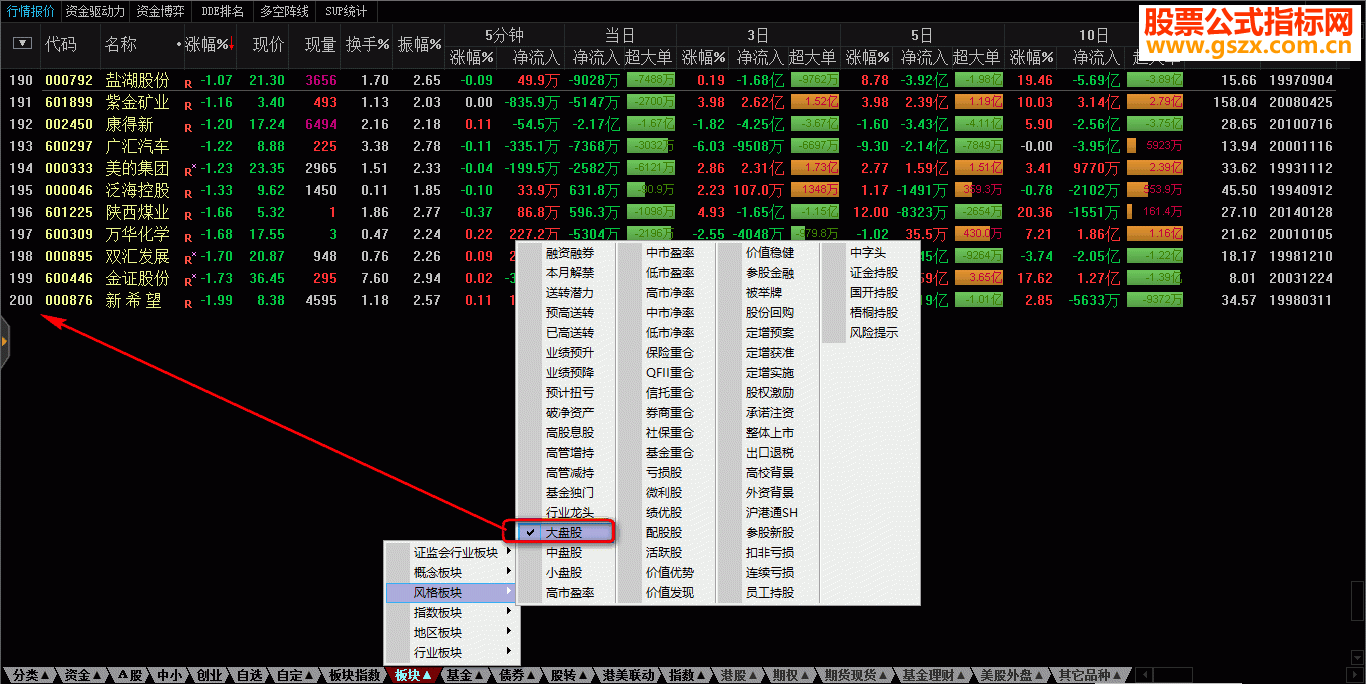Open the 基金▲ bottom tab popup
Screen dimensions: 1366x684
(x=465, y=675)
